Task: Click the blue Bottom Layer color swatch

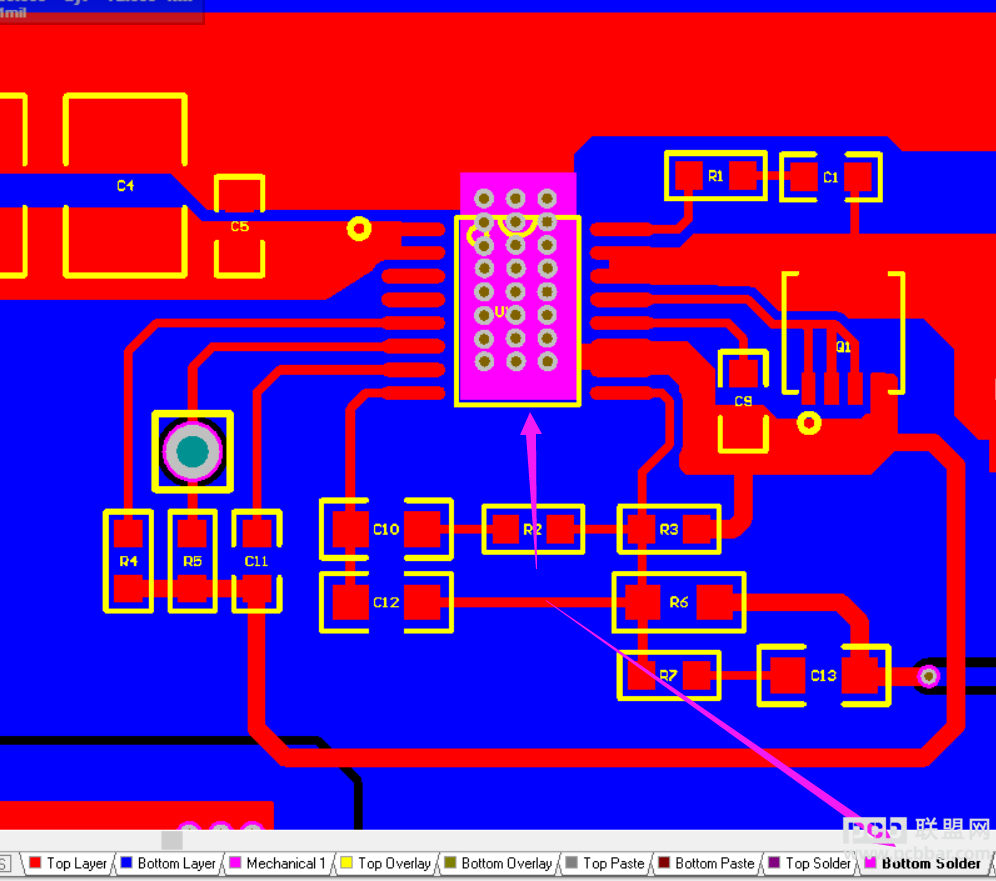Action: [x=126, y=863]
